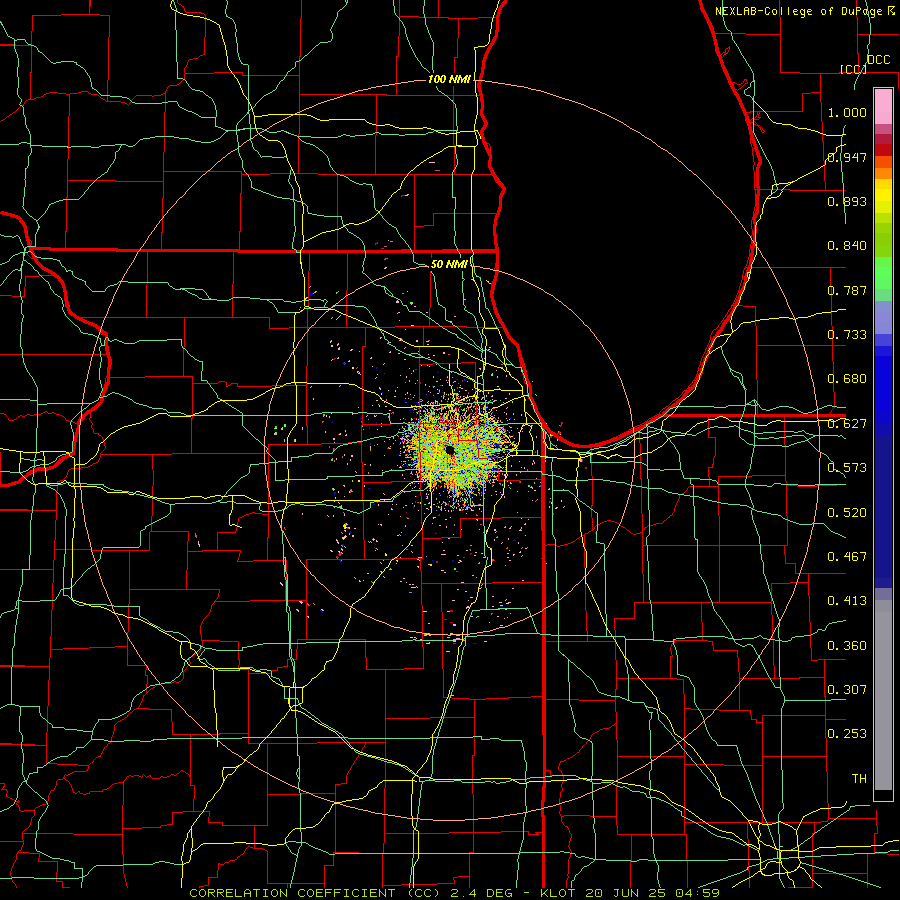Click the 100 NMI range ring label

coord(449,79)
